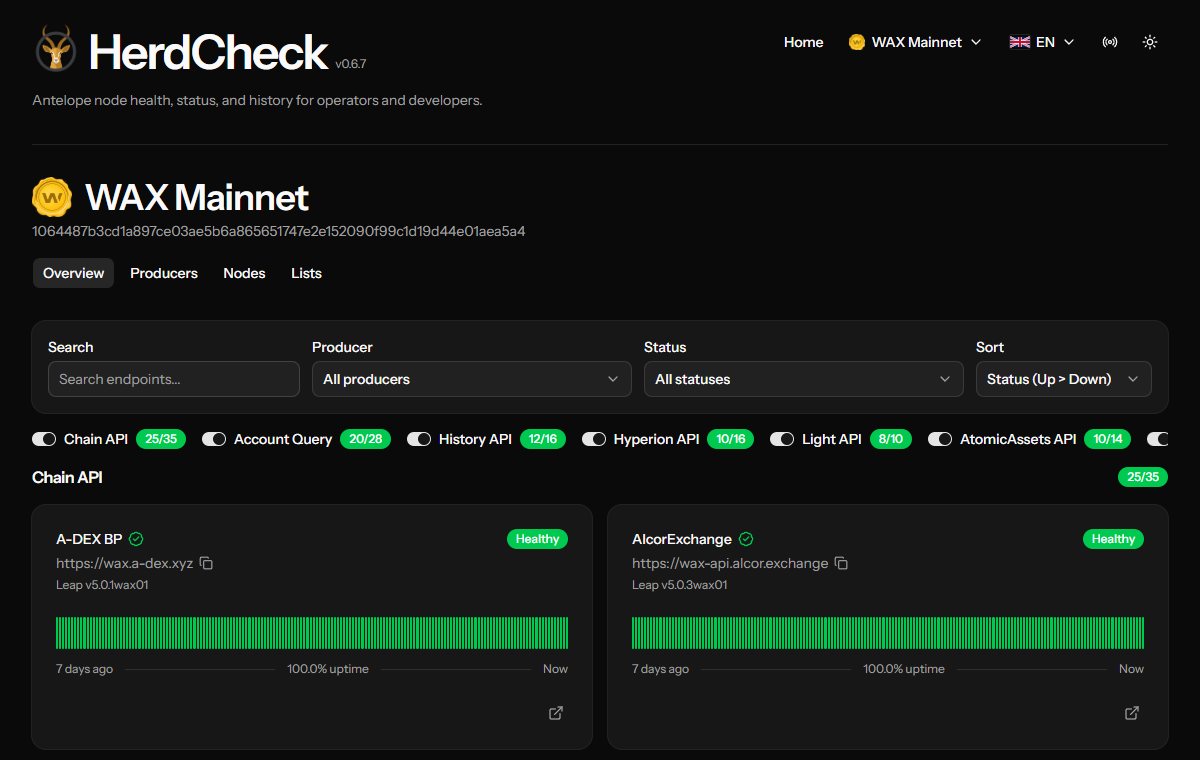Click verified checkmark next to A-DEX BP
Image resolution: width=1200 pixels, height=760 pixels.
point(136,539)
